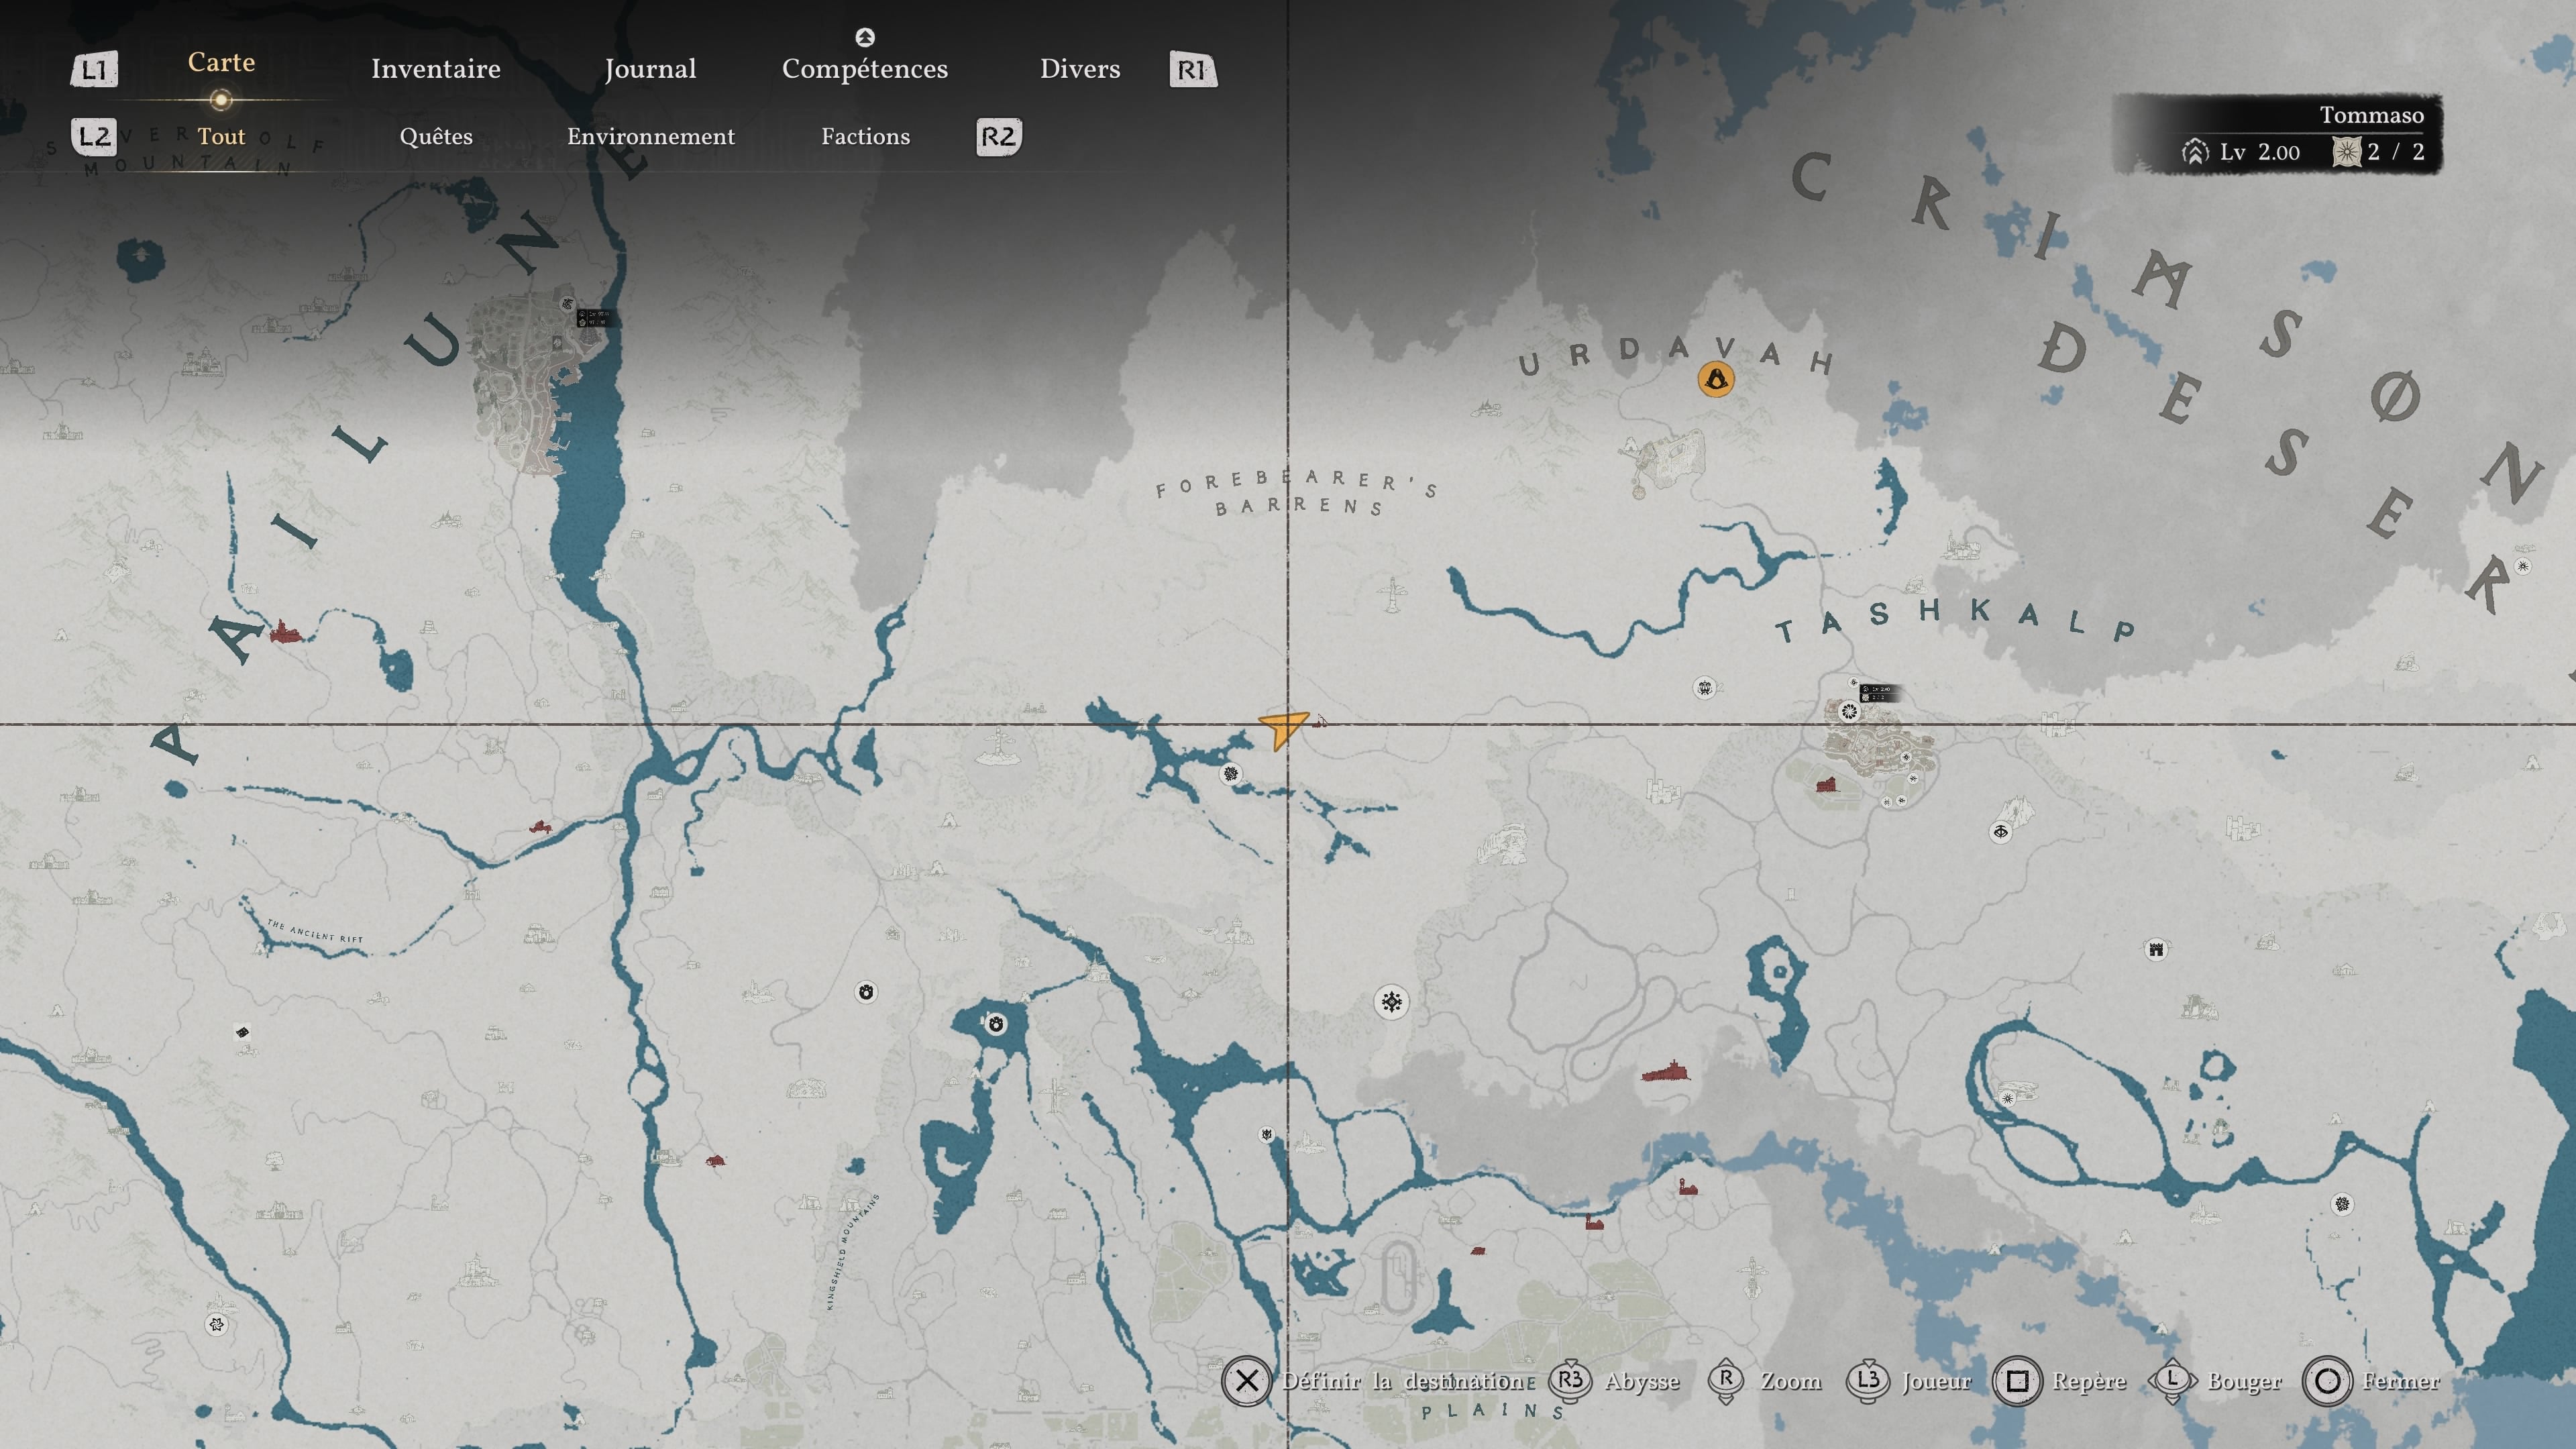This screenshot has height=1449, width=2576.
Task: Open the Journal tab
Action: coord(650,69)
